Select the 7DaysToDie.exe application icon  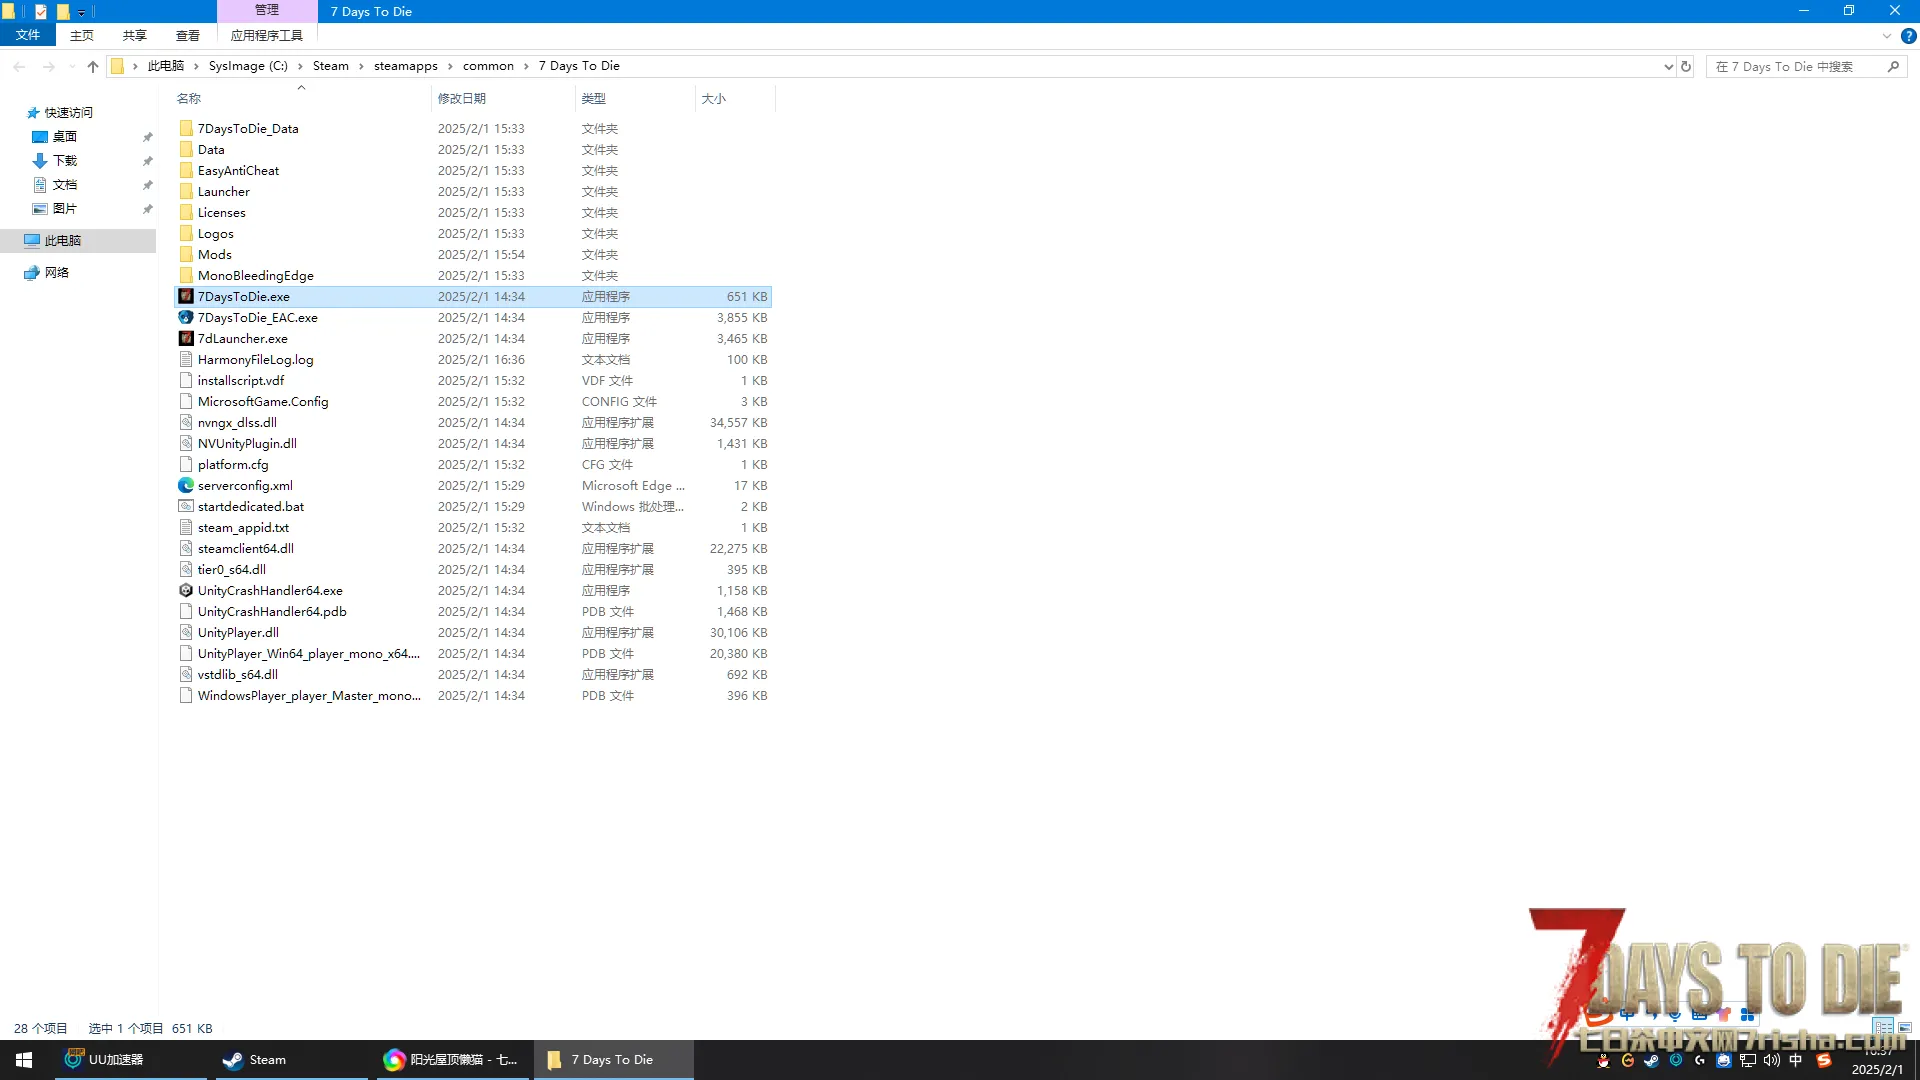point(186,297)
